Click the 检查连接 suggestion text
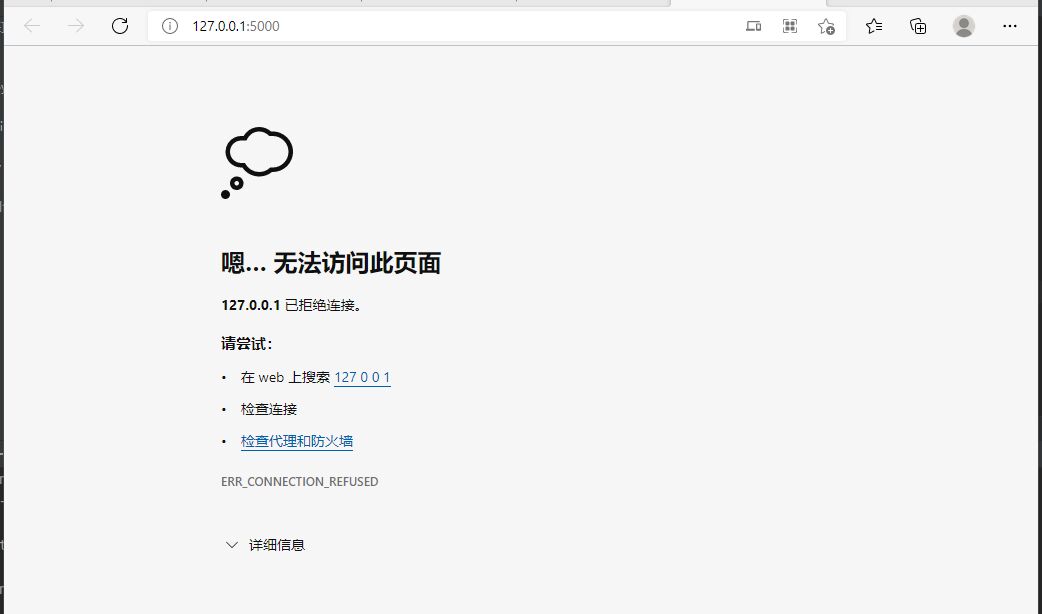The width and height of the screenshot is (1042, 614). point(268,409)
